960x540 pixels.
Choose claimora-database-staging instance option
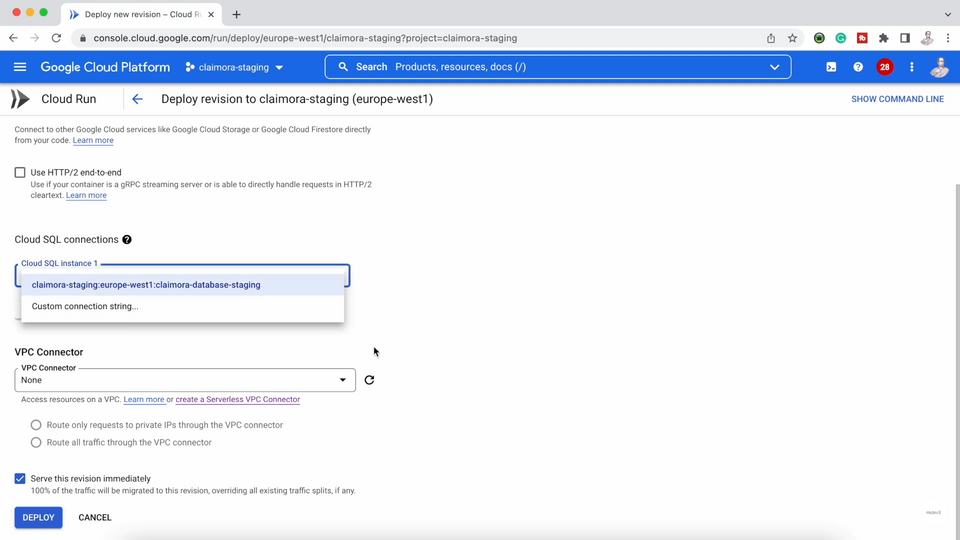[182, 285]
